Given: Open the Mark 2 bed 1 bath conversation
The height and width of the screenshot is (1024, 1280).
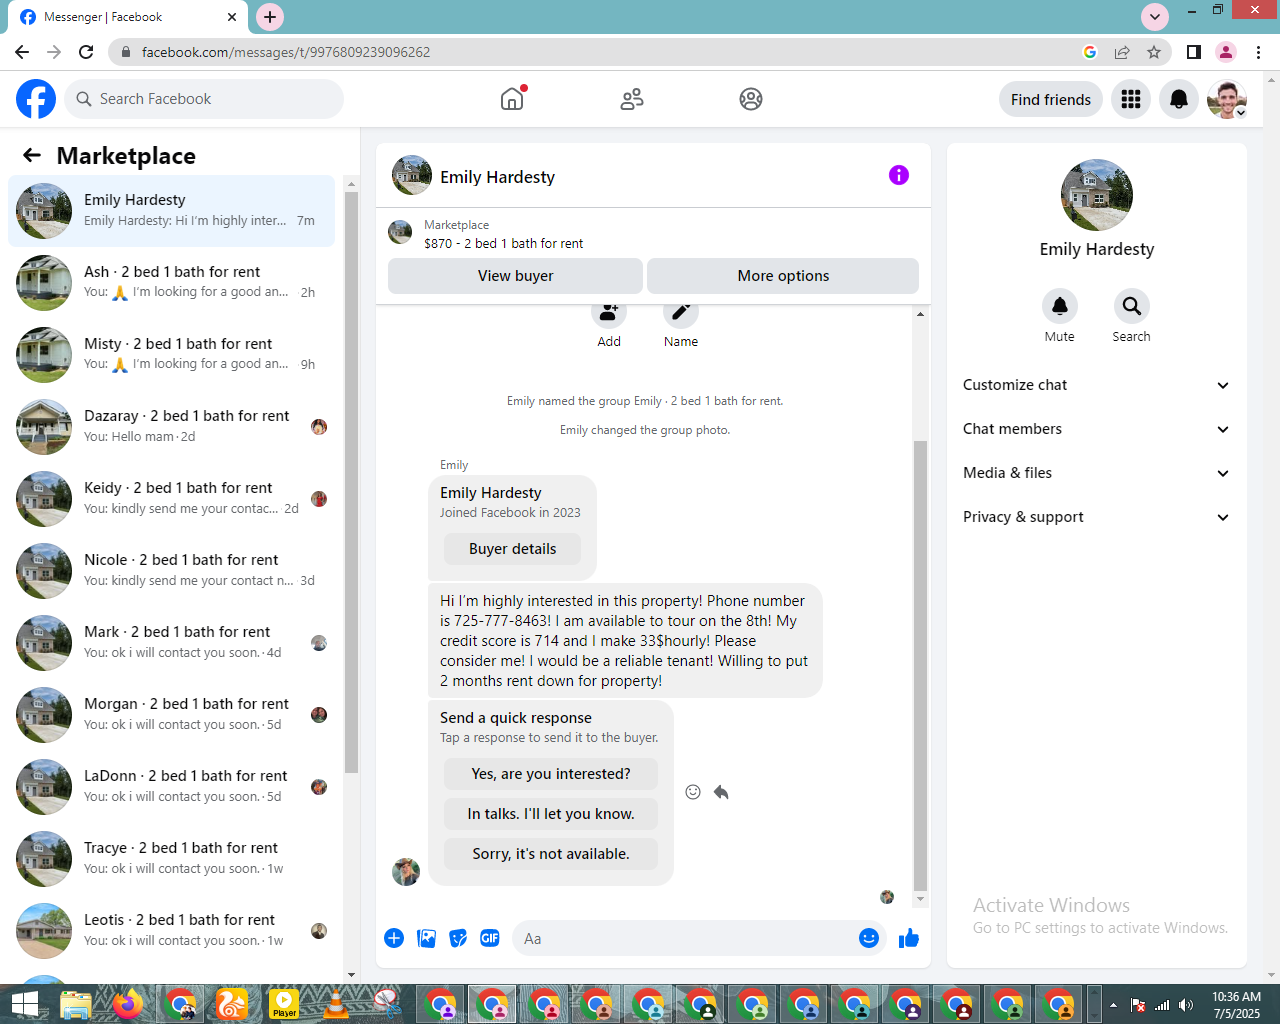Looking at the screenshot, I should click(x=172, y=643).
